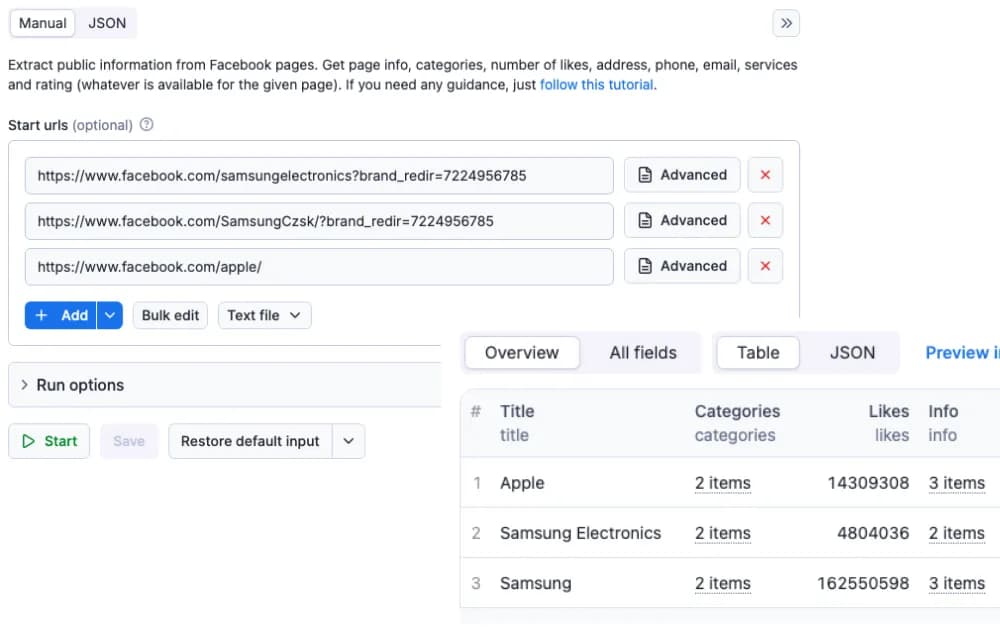Image resolution: width=1000 pixels, height=630 pixels.
Task: Click the Likes column header
Action: click(x=888, y=411)
